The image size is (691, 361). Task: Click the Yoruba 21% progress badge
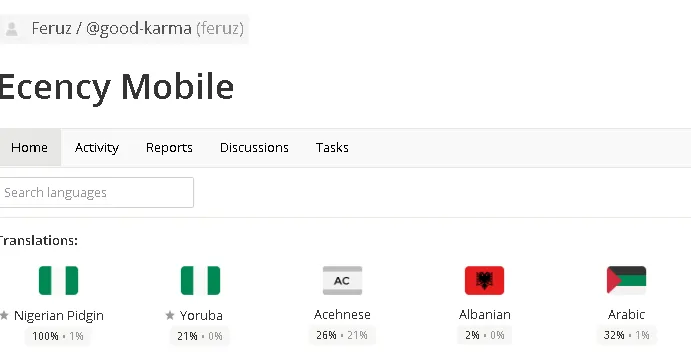coord(187,336)
